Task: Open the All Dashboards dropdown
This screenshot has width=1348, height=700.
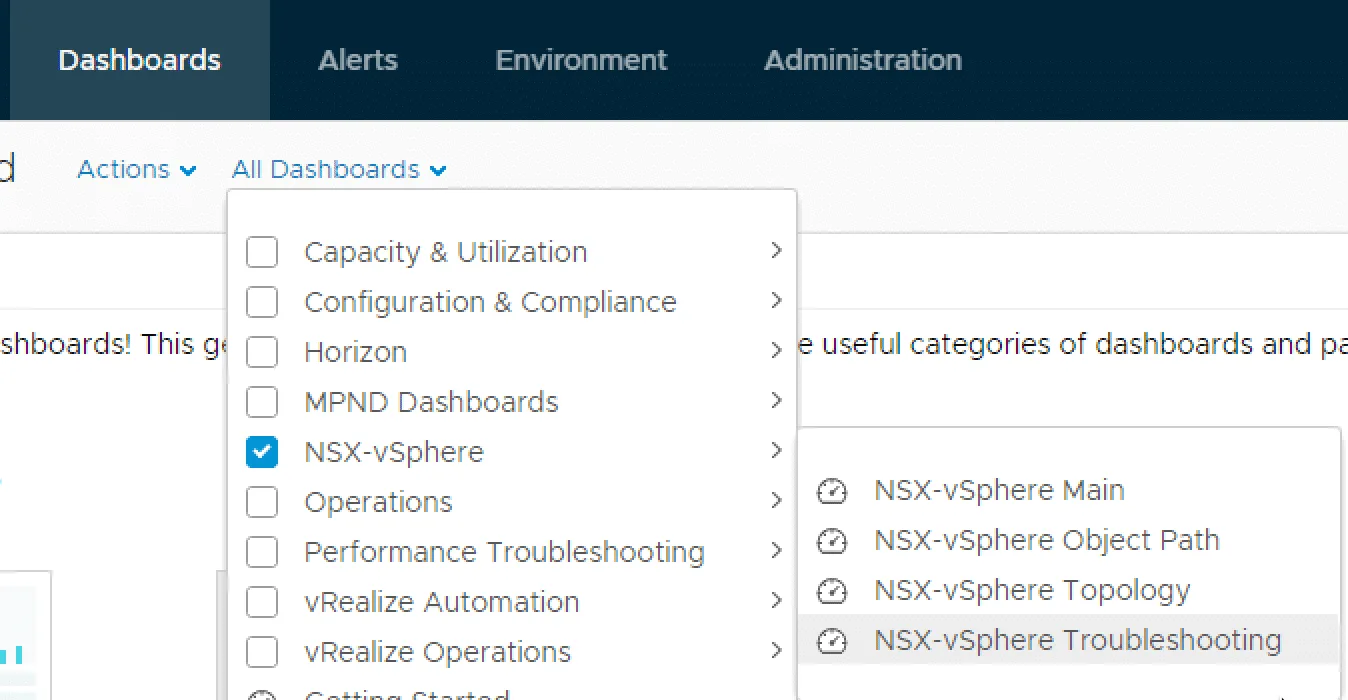Action: (338, 170)
